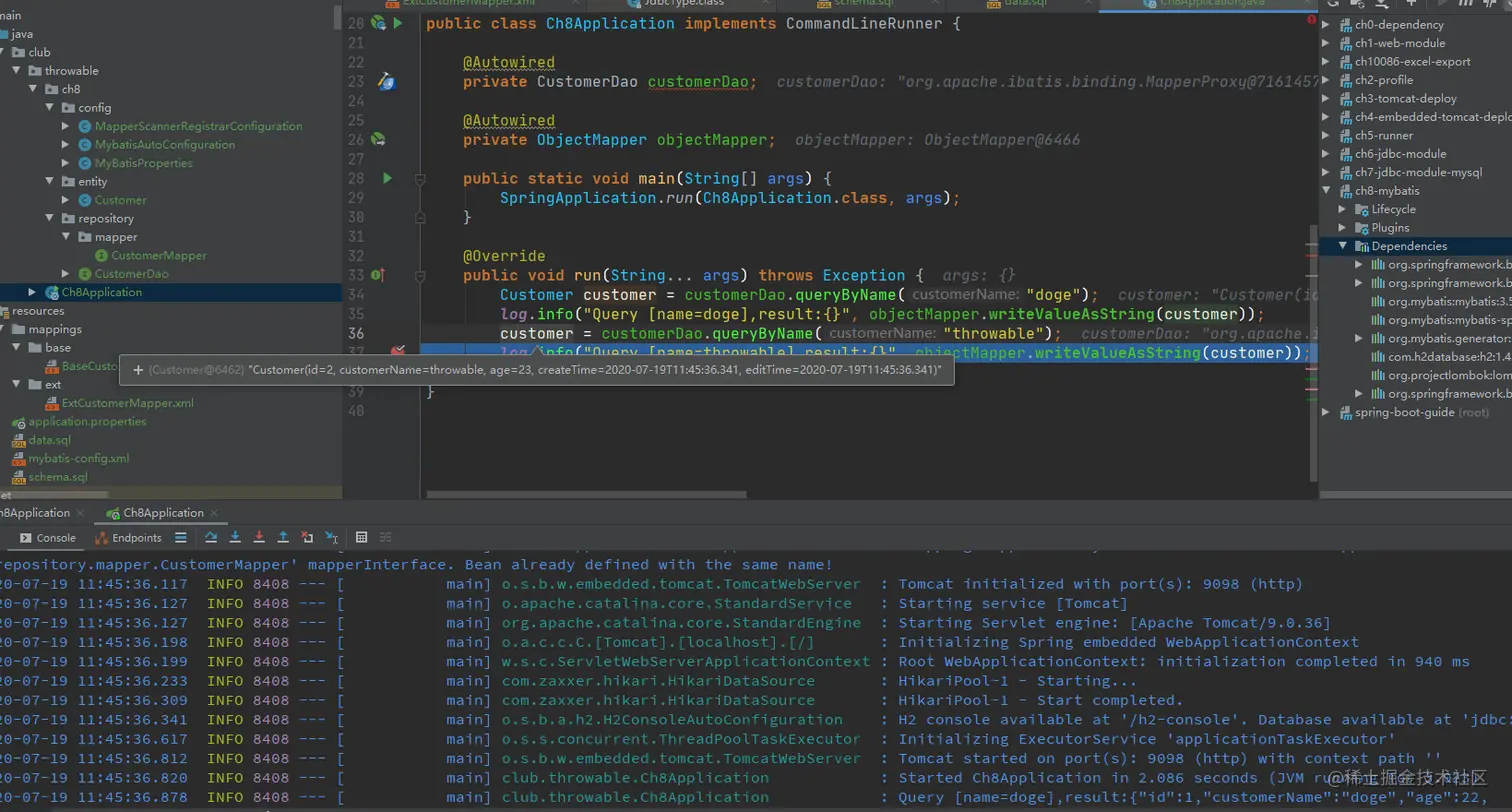The height and width of the screenshot is (812, 1512).
Task: Click the Step Into debugger icon
Action: pyautogui.click(x=235, y=538)
